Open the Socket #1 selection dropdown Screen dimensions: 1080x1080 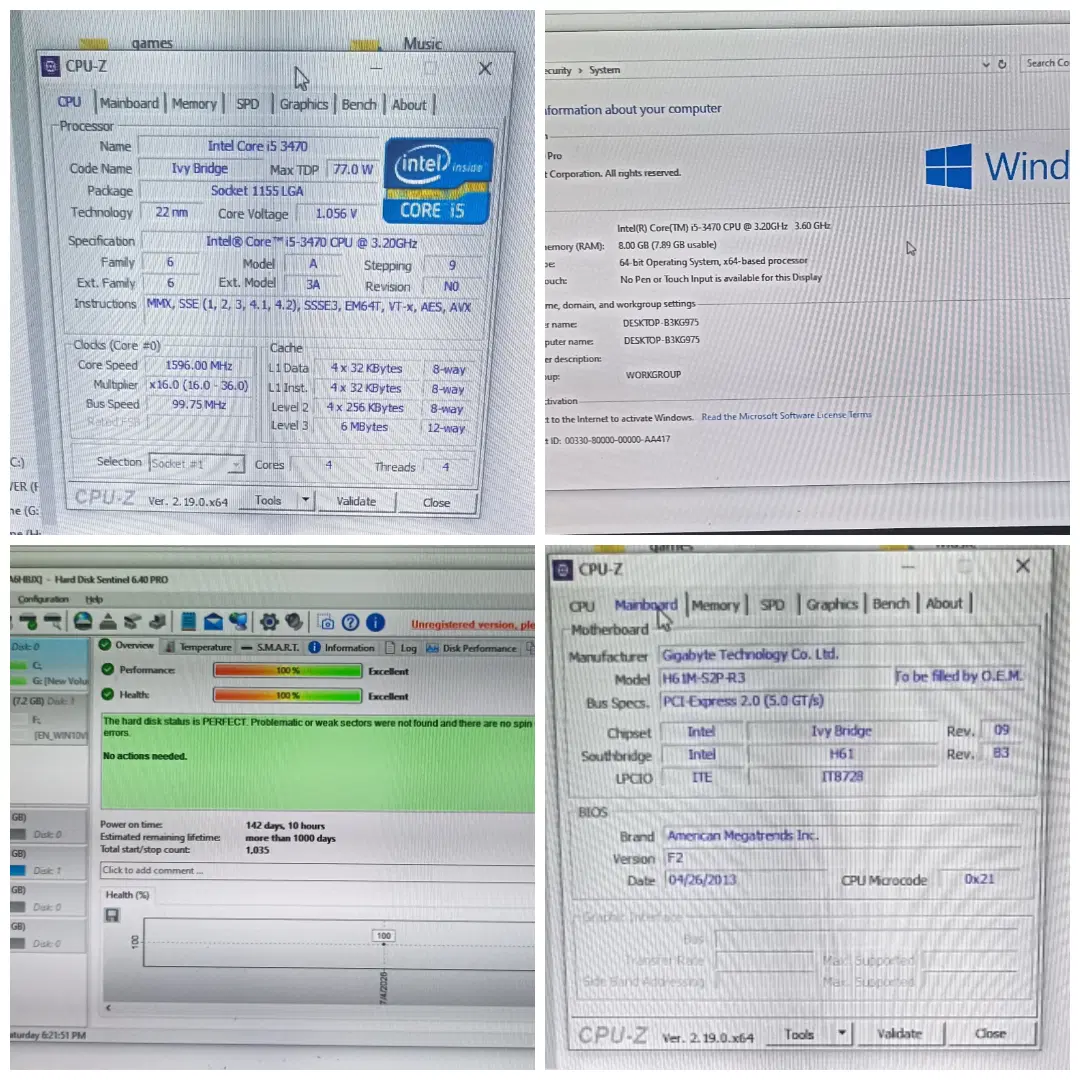pyautogui.click(x=197, y=464)
